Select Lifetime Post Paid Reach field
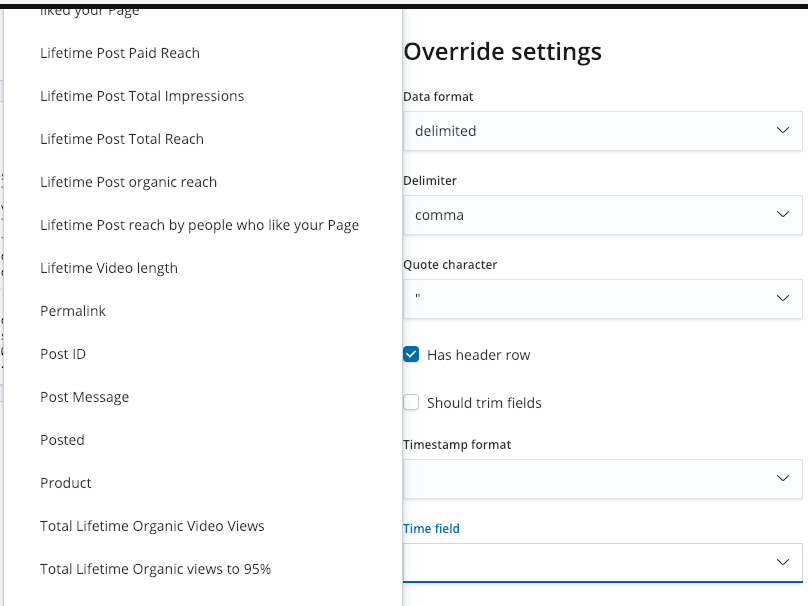 (119, 53)
